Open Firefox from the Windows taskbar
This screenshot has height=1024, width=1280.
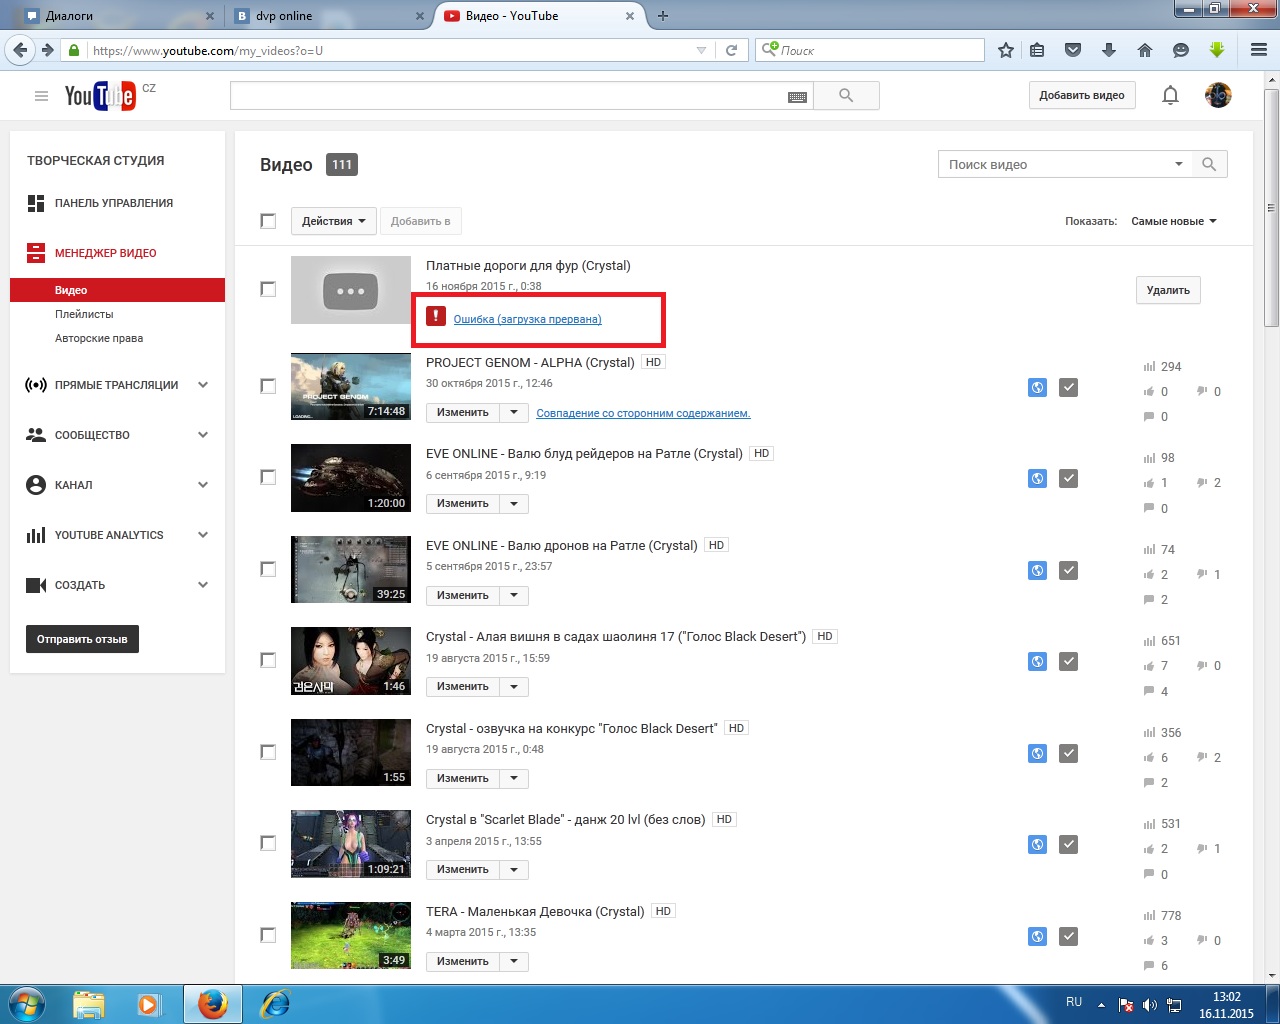pyautogui.click(x=212, y=1003)
